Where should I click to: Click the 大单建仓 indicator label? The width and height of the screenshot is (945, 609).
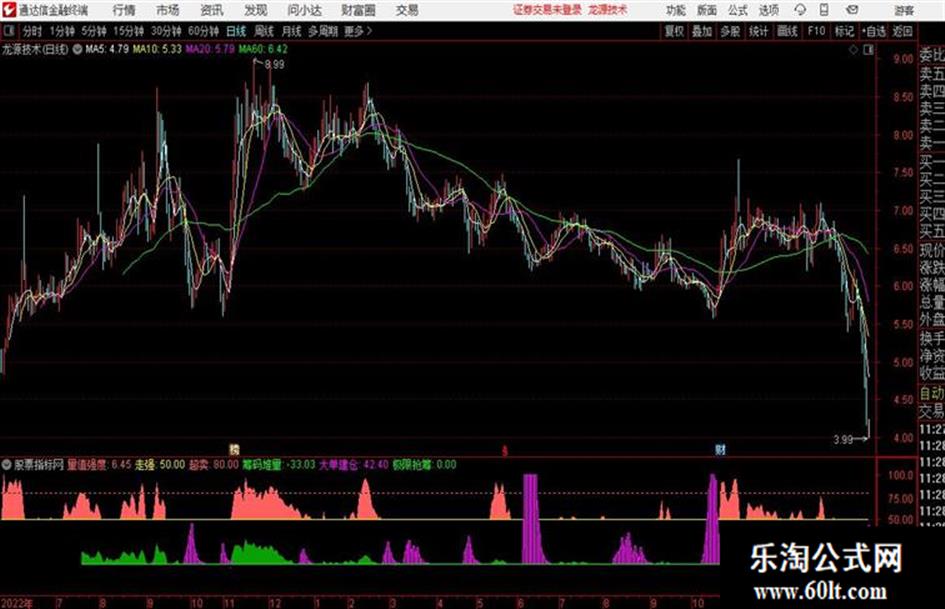point(354,465)
